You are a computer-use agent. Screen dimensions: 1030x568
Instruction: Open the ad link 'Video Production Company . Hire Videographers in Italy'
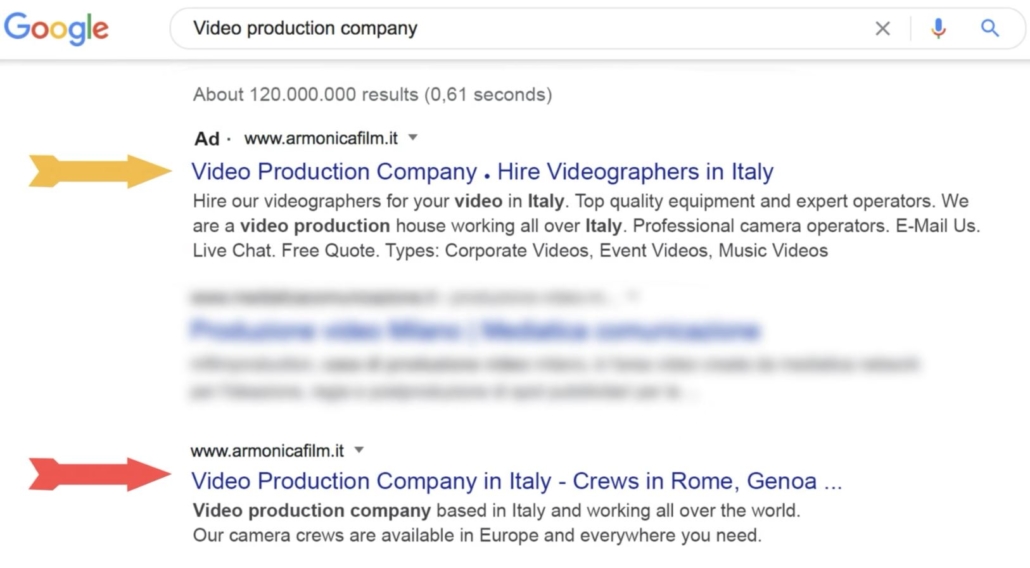[x=482, y=171]
